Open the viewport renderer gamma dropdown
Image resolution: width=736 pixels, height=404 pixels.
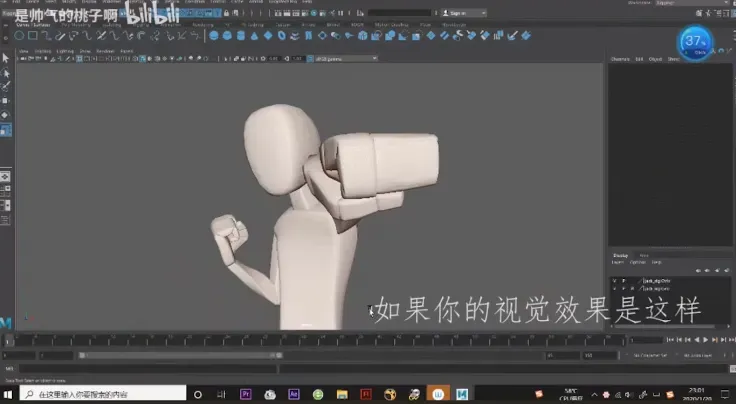coord(345,58)
